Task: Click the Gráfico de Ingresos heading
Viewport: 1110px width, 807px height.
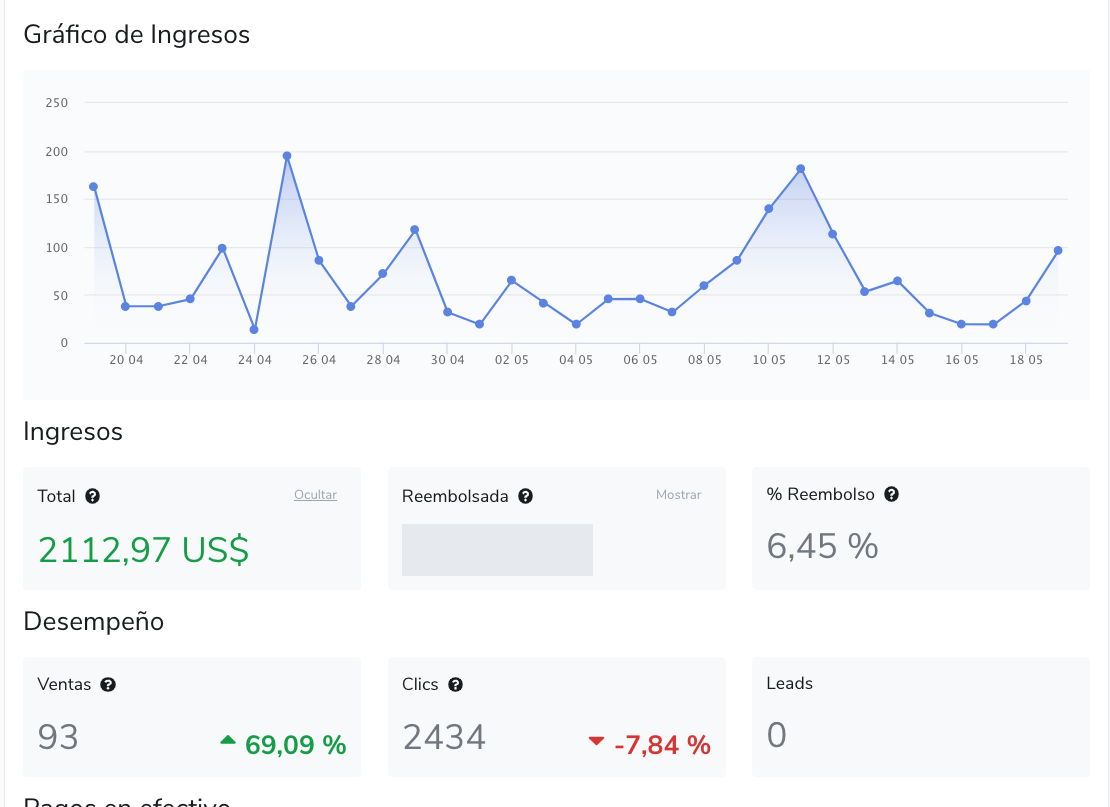Action: [137, 35]
